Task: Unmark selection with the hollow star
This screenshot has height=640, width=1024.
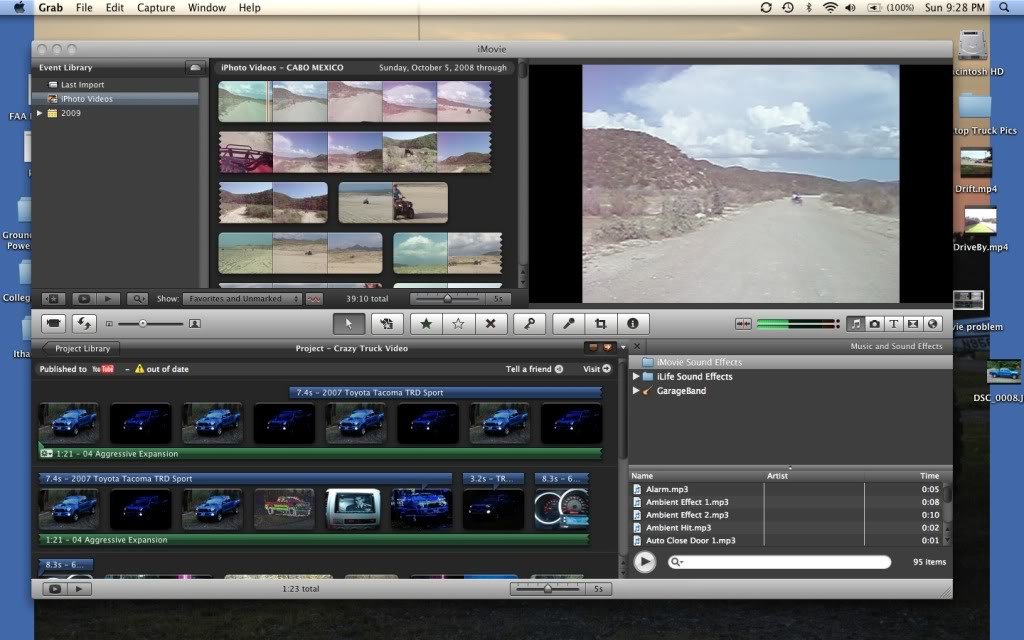Action: (x=458, y=323)
